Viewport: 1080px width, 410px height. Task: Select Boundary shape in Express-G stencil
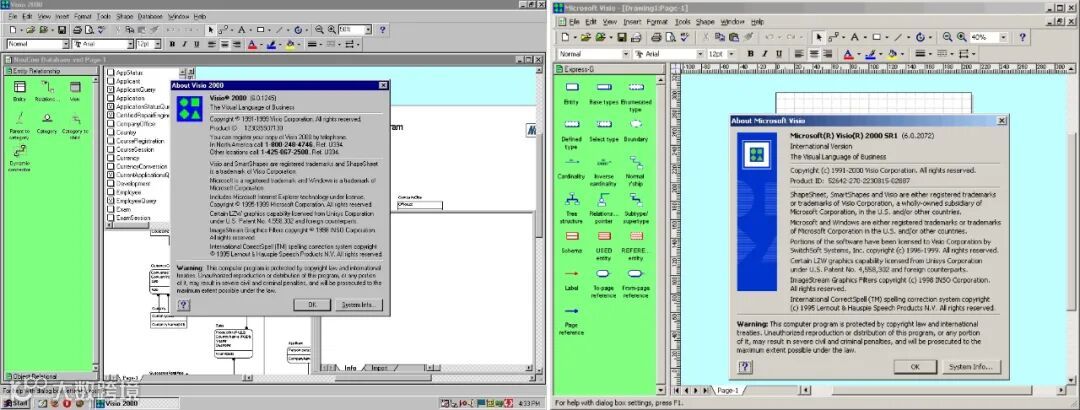(x=636, y=129)
